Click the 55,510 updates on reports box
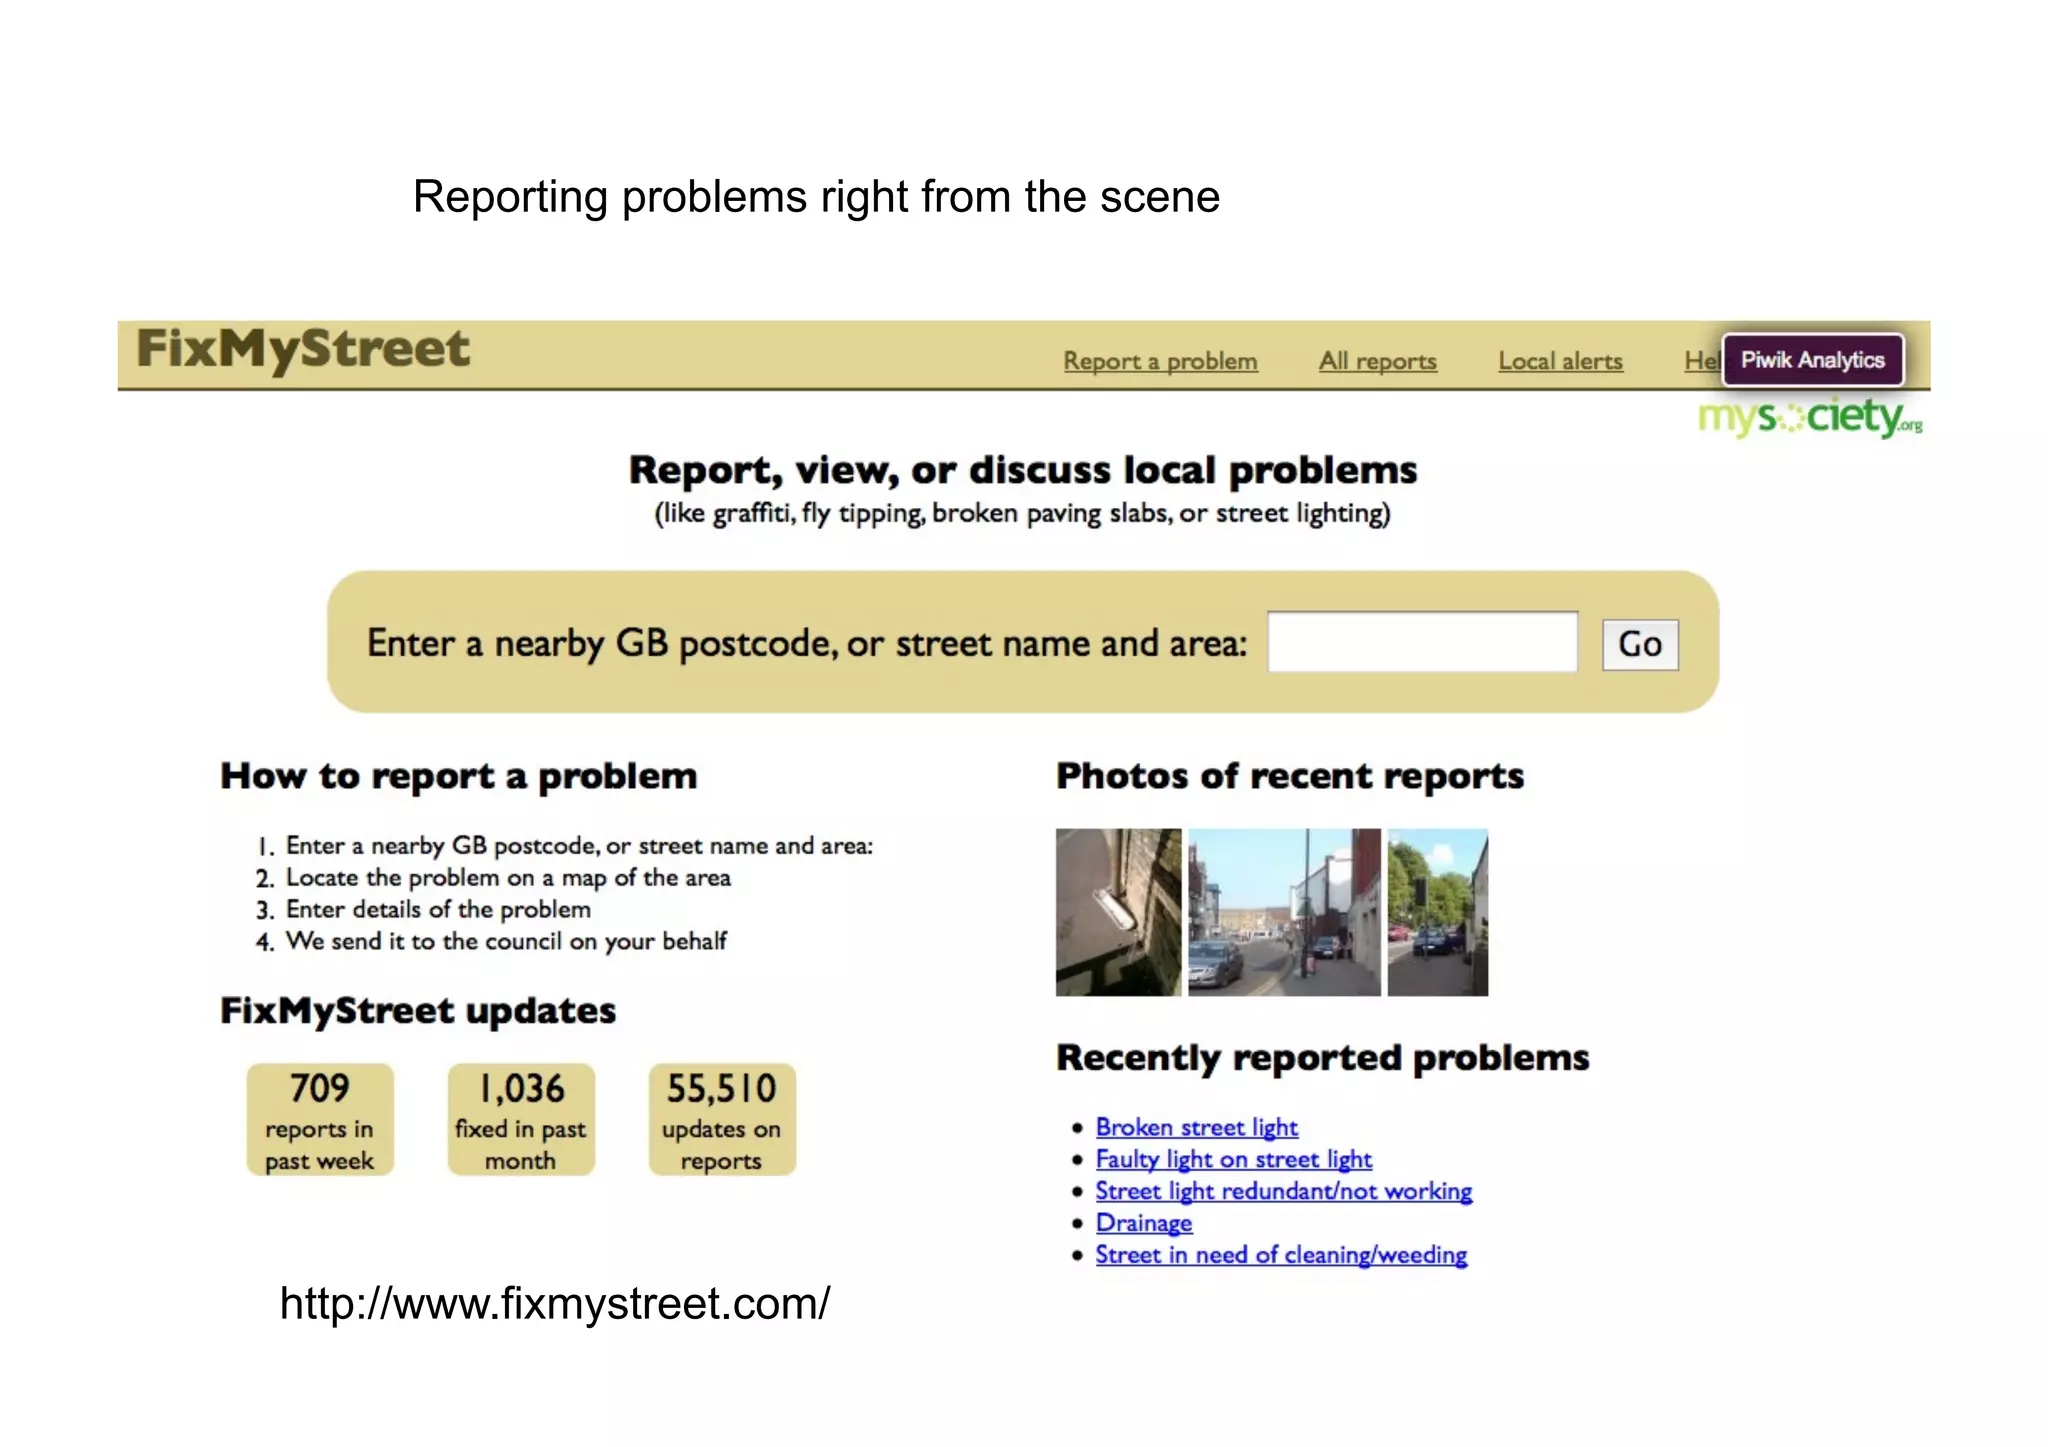Screen dimensions: 2048x1447 click(x=722, y=1120)
